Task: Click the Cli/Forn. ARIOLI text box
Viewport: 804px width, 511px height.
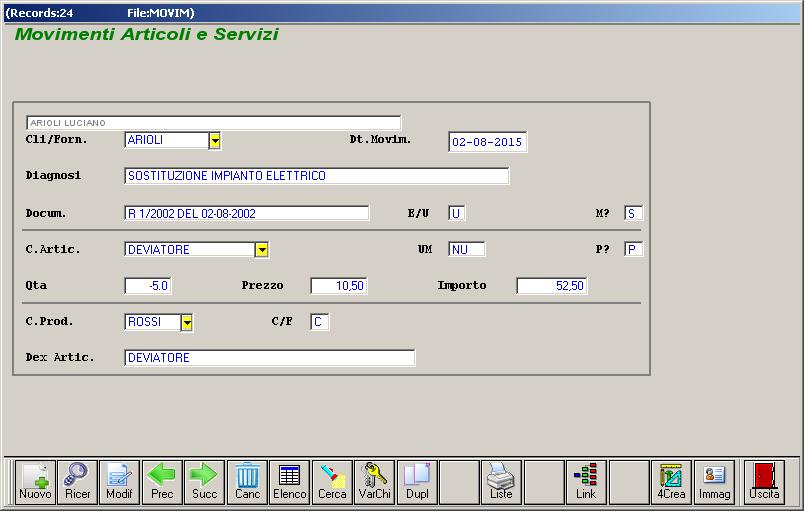Action: click(x=167, y=140)
